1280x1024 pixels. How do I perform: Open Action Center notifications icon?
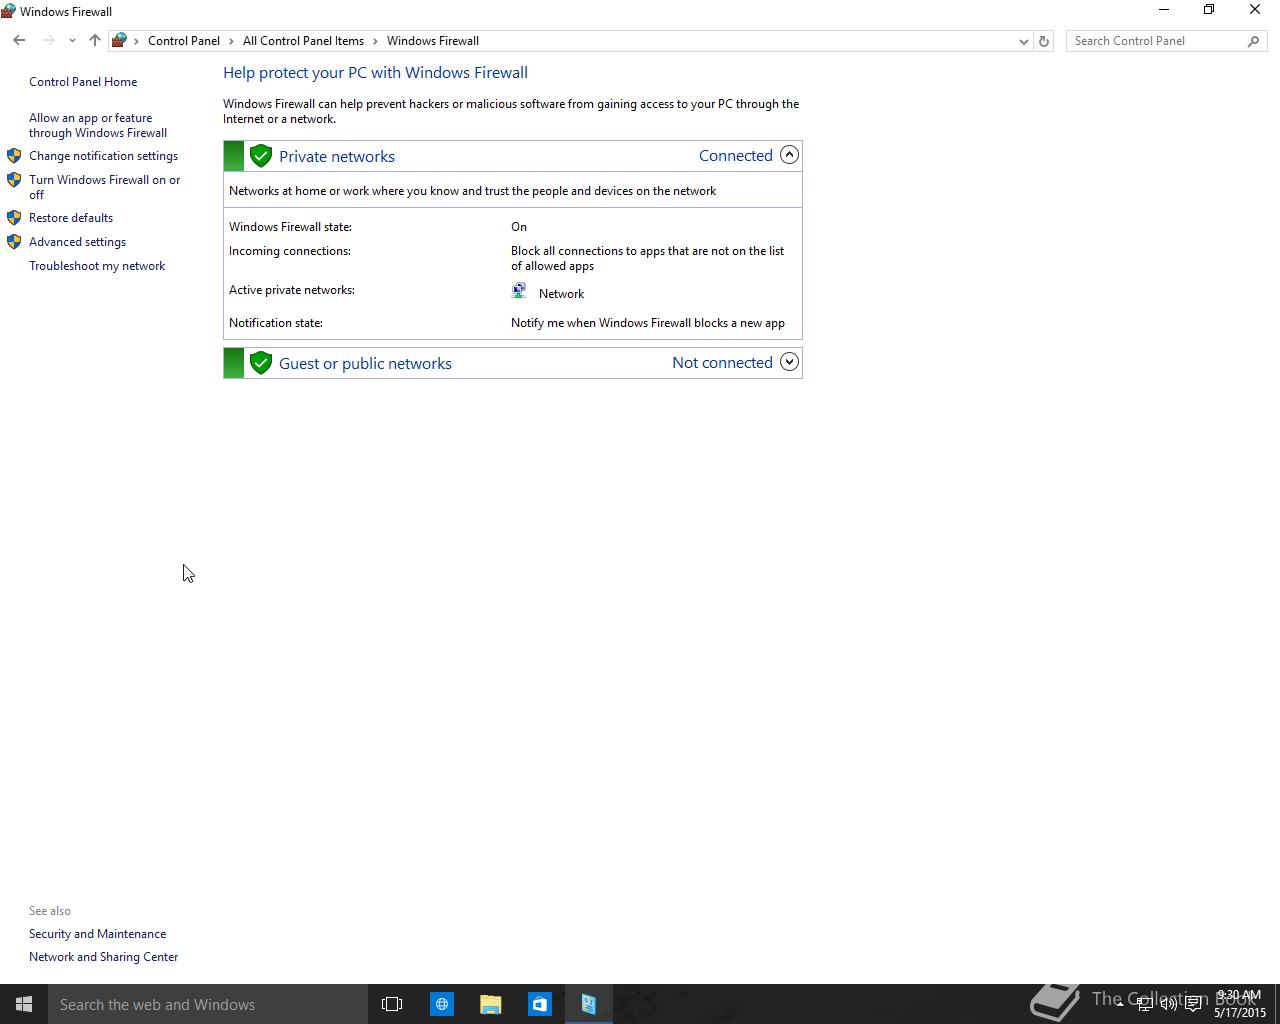coord(1193,1004)
